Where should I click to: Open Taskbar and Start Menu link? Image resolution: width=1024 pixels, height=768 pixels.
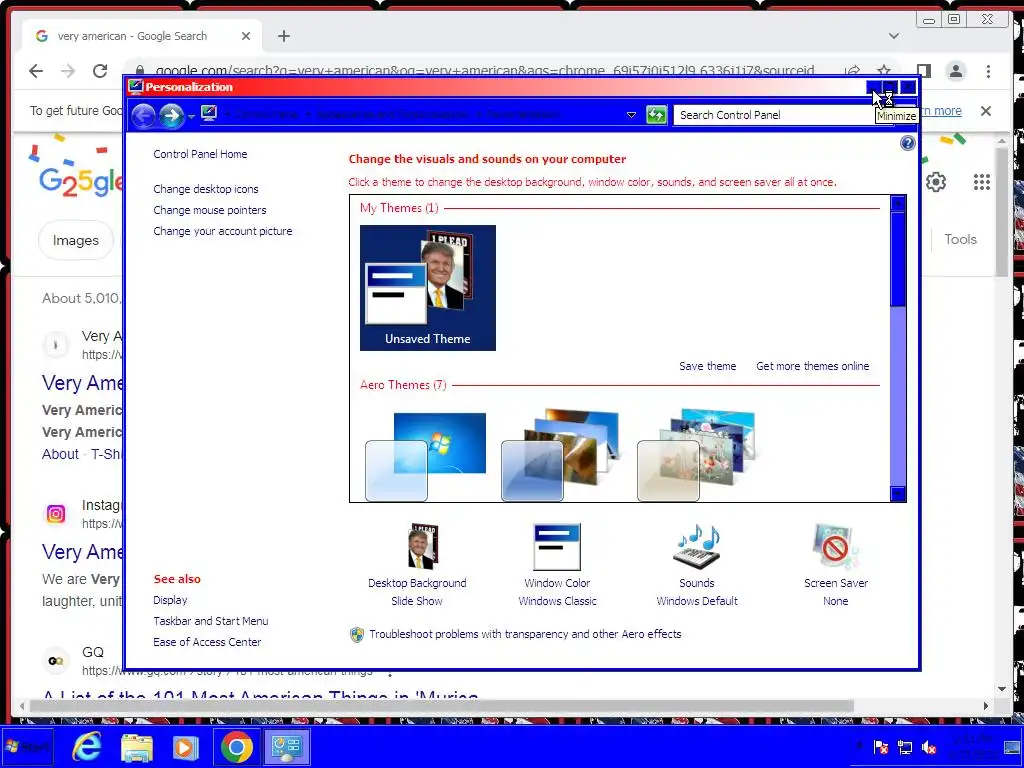(x=210, y=621)
